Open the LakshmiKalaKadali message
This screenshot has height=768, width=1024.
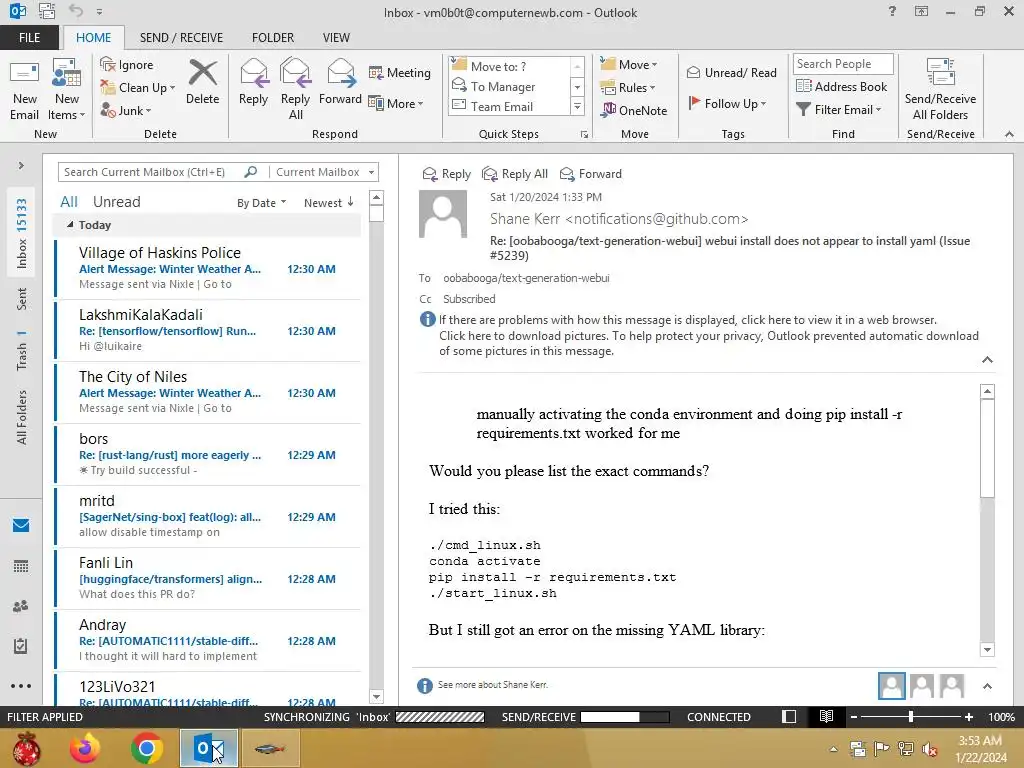pyautogui.click(x=208, y=329)
